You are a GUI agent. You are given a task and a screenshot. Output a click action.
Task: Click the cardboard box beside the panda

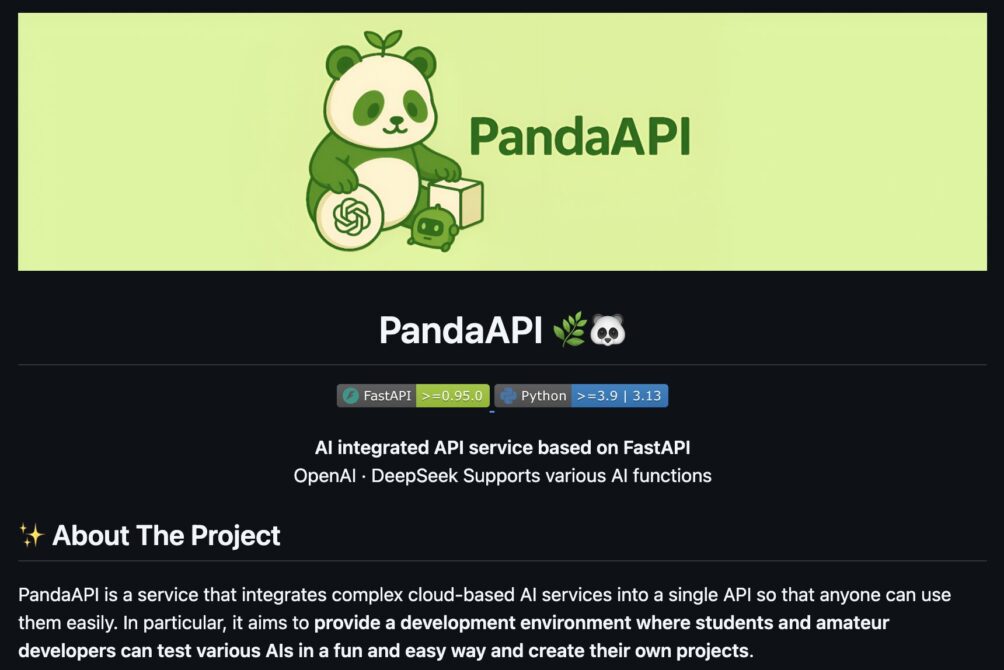click(x=456, y=201)
